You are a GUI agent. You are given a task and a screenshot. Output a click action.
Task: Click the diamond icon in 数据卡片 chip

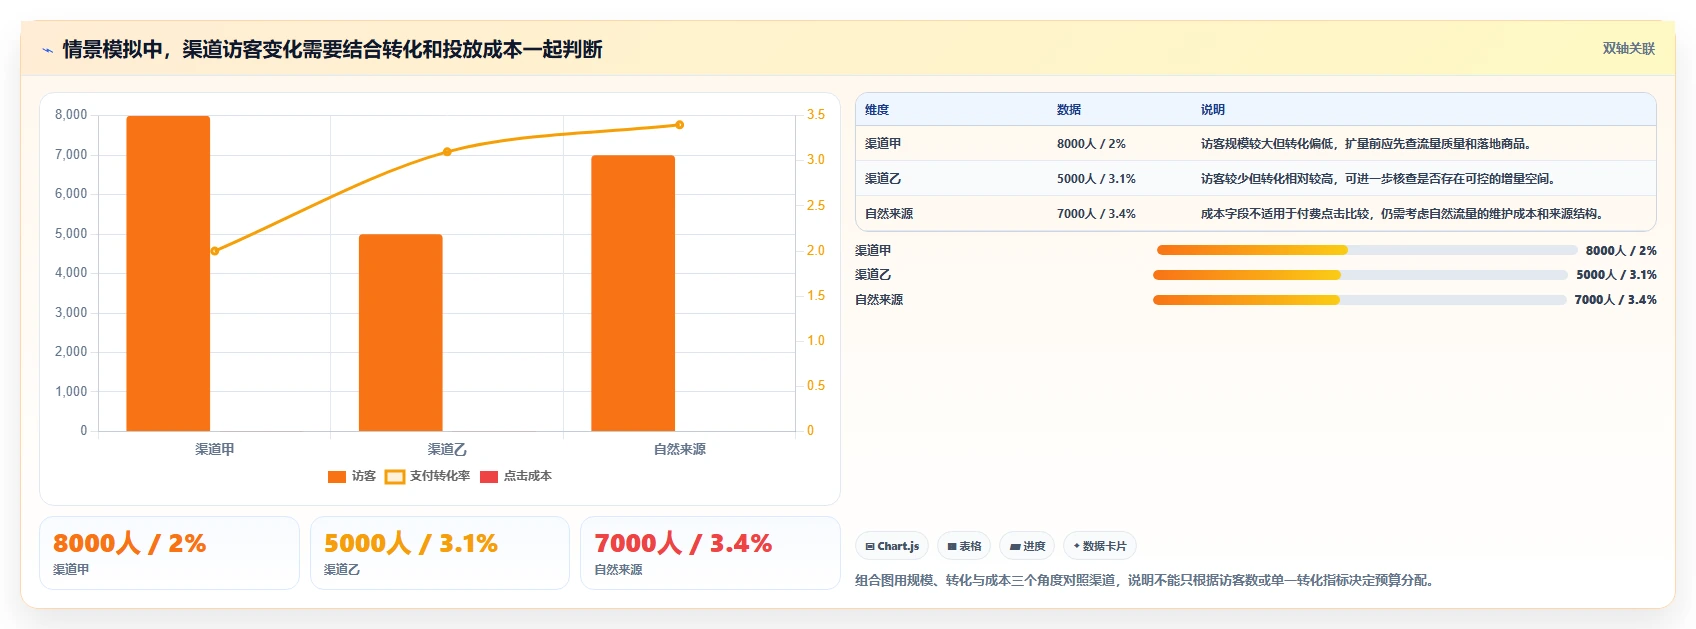(1077, 546)
